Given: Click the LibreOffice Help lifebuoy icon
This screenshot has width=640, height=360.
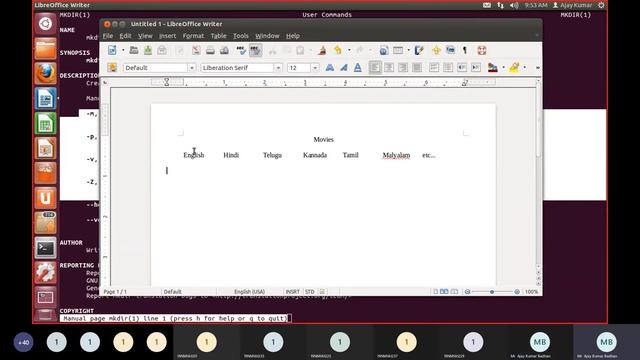Looking at the screenshot, I should tap(482, 50).
